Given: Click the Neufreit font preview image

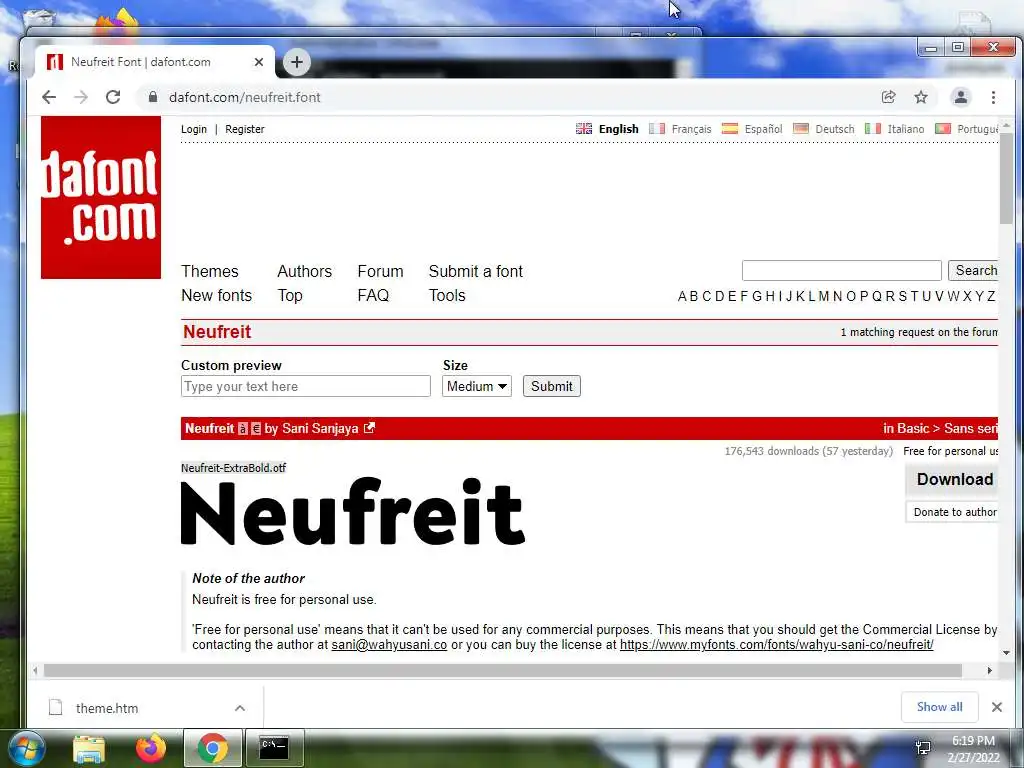Looking at the screenshot, I should click(353, 511).
